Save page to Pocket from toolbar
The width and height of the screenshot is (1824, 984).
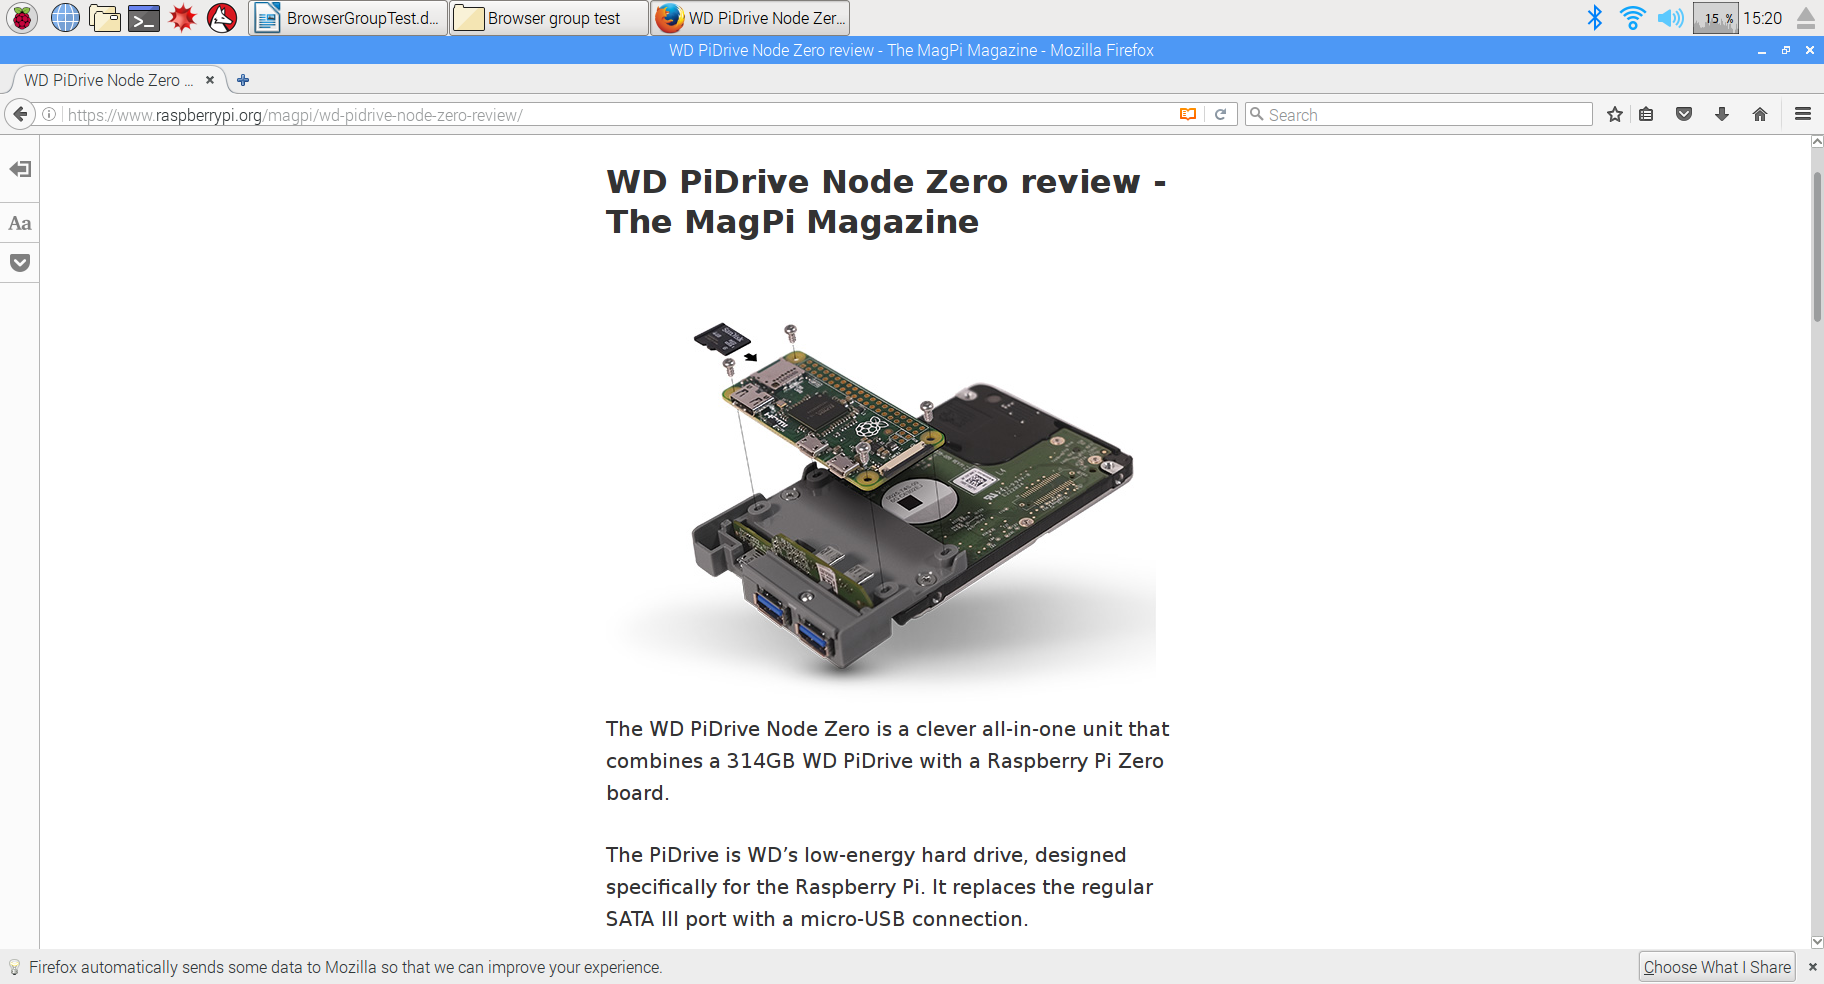tap(1684, 114)
